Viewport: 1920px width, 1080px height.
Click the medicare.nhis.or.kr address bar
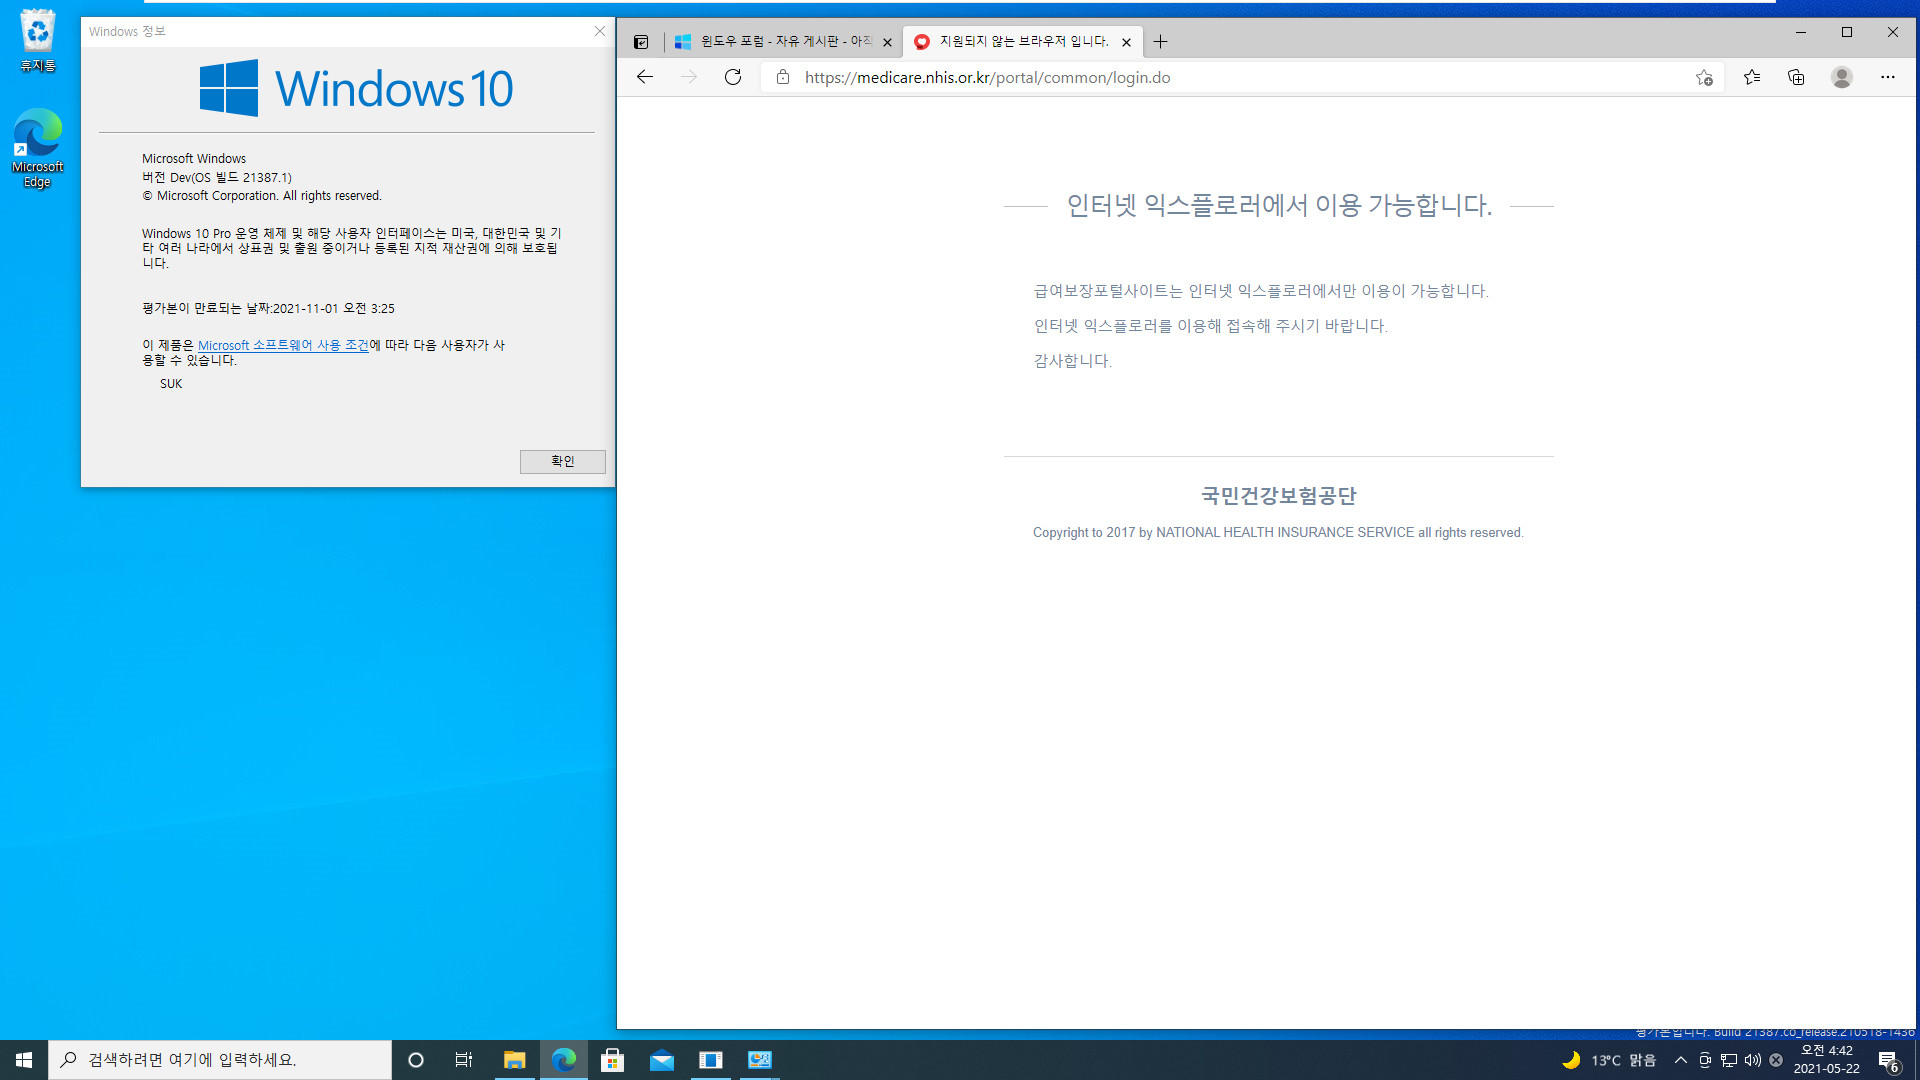(x=1240, y=77)
